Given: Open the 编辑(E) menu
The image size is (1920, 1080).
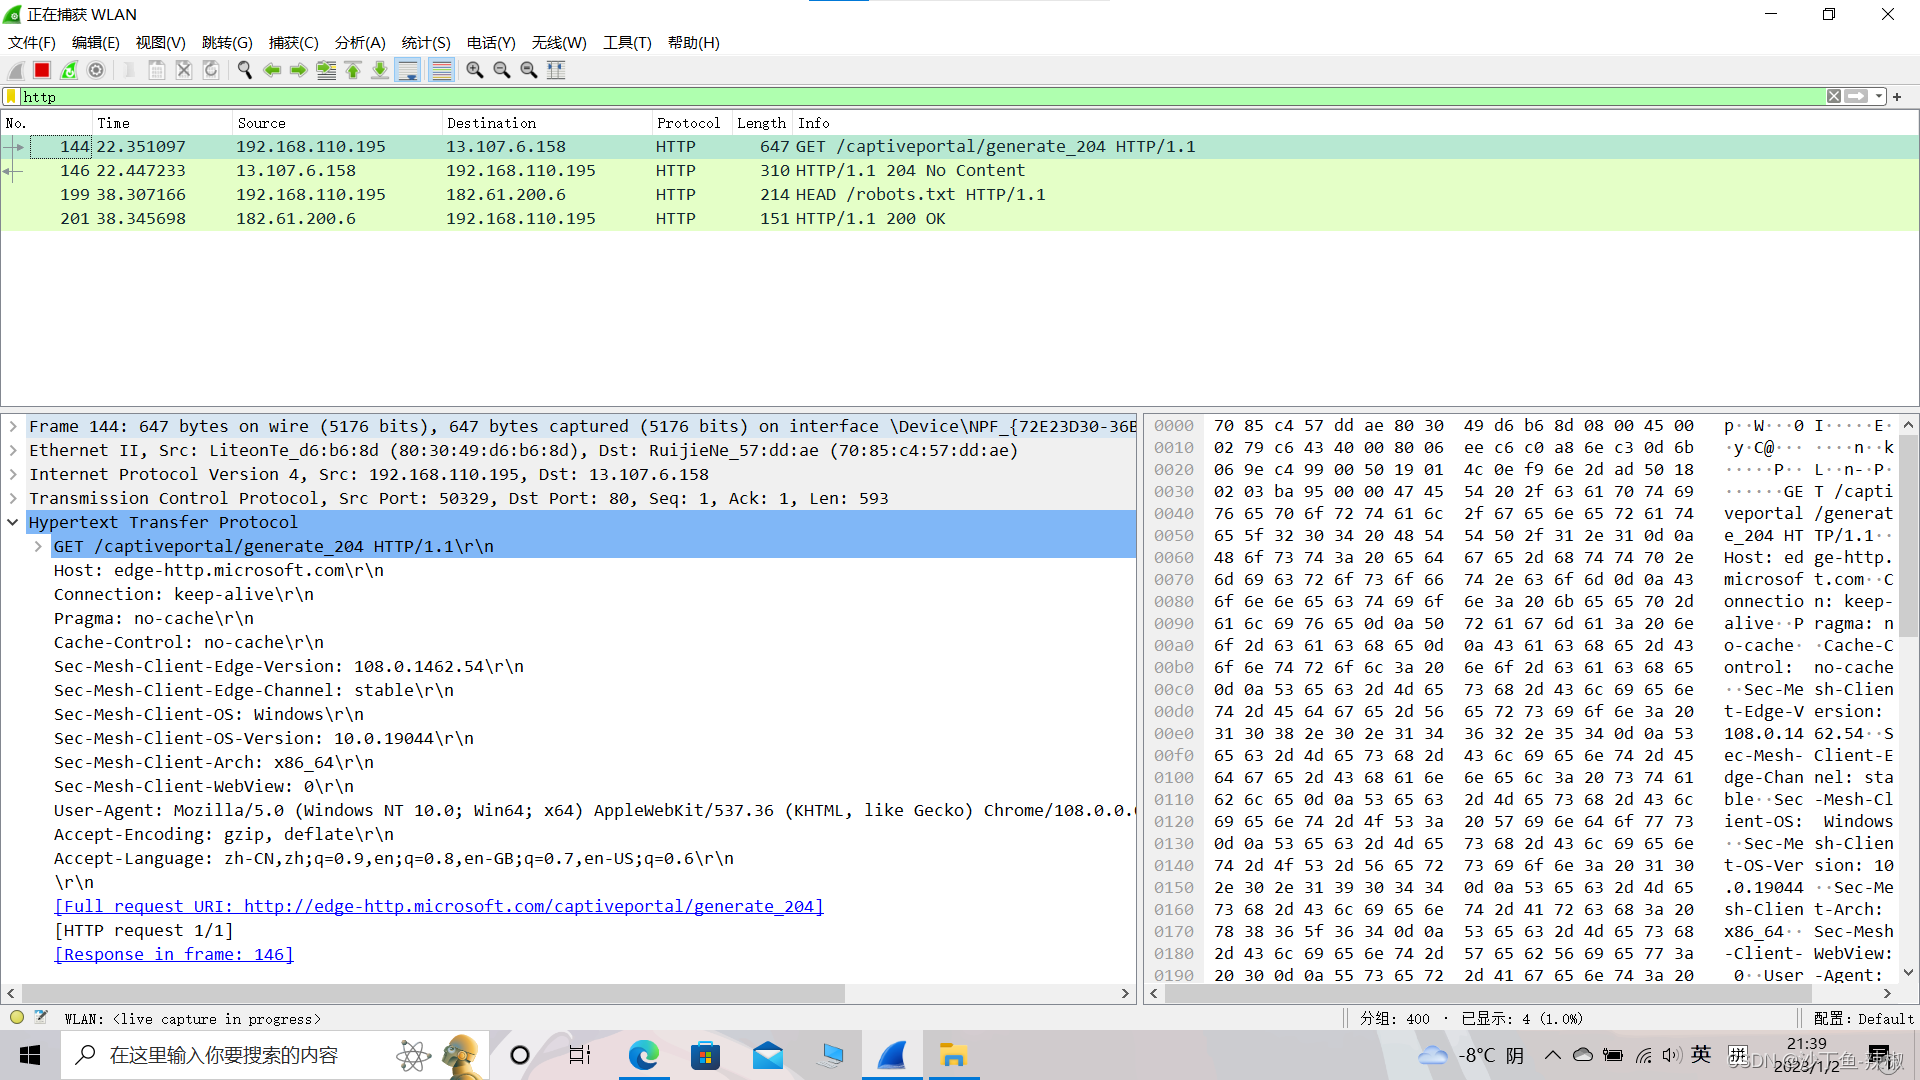Looking at the screenshot, I should (96, 43).
